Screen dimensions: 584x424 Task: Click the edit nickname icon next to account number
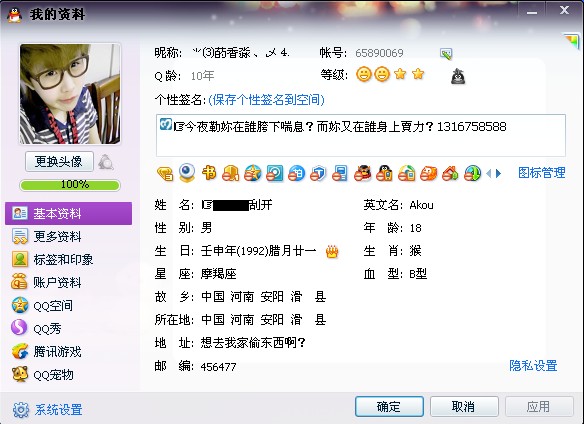point(446,54)
